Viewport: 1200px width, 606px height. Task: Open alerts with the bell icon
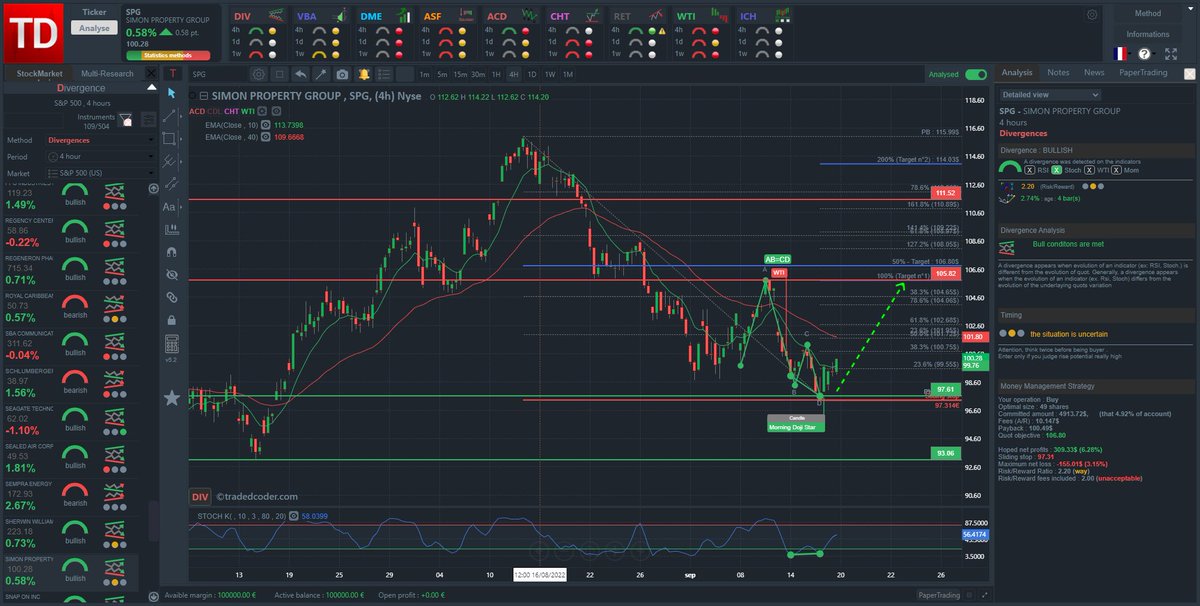(x=365, y=74)
